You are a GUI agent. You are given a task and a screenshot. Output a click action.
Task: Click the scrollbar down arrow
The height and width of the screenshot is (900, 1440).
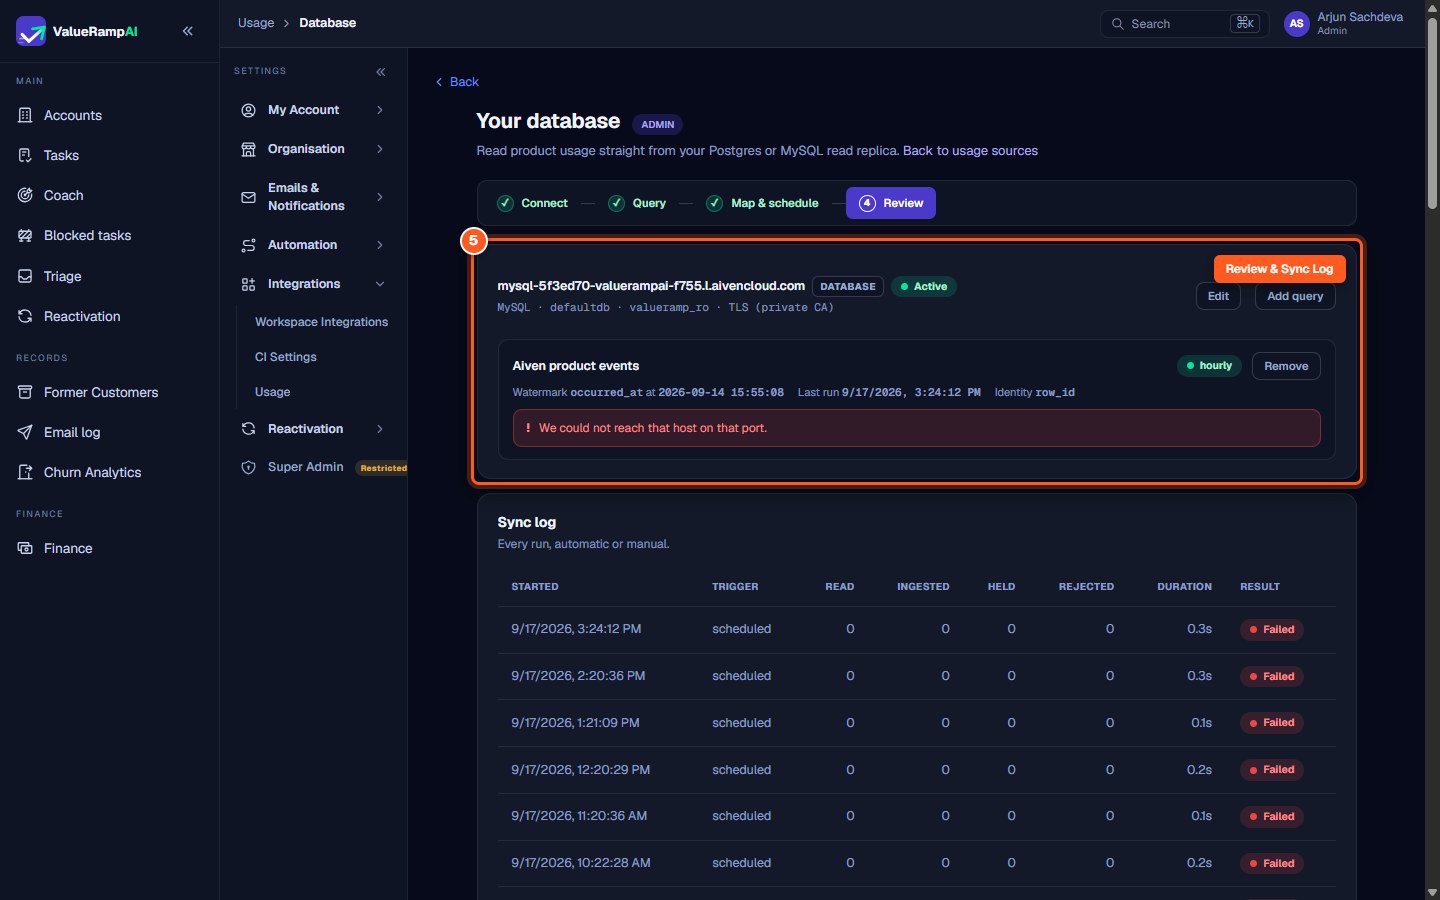coord(1432,892)
